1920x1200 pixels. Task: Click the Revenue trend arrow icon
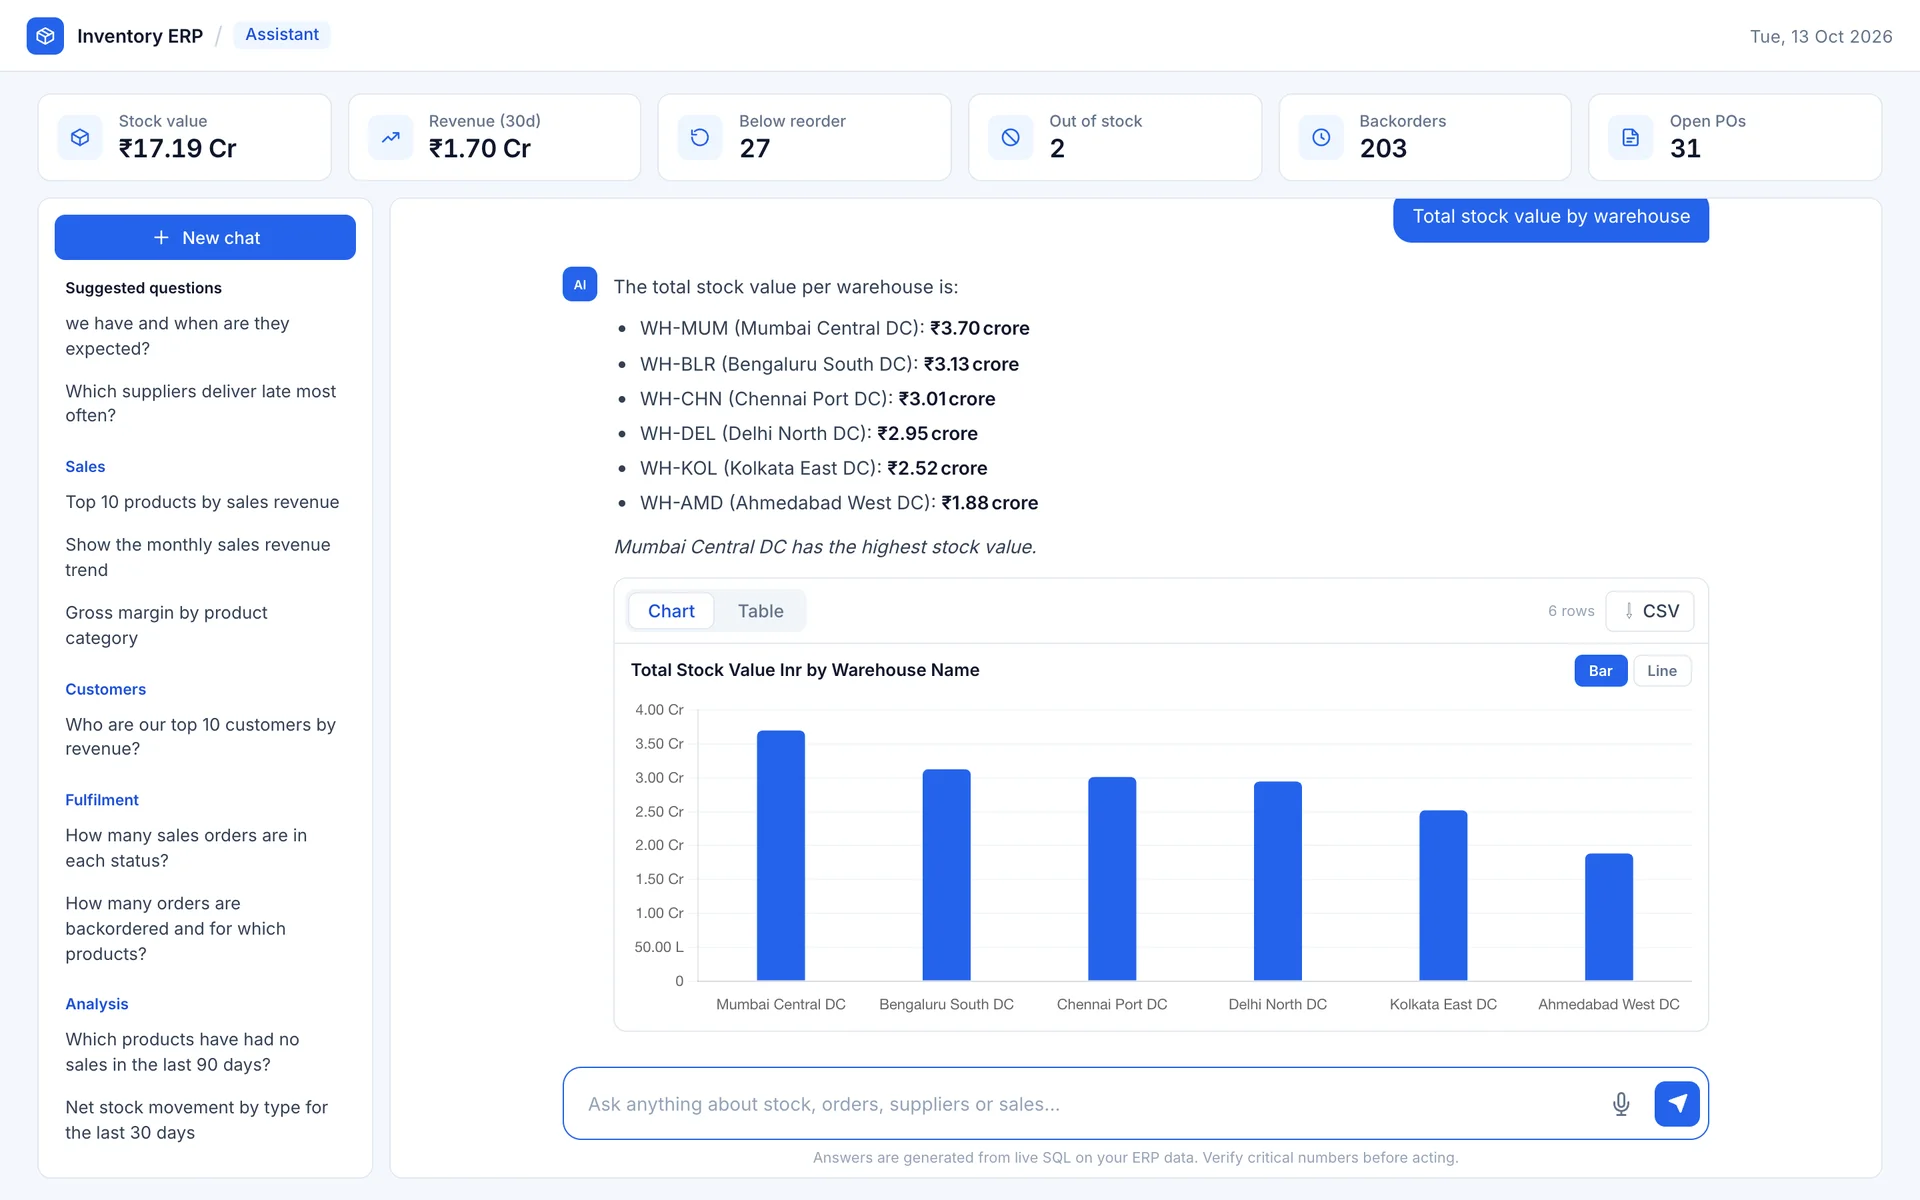pyautogui.click(x=390, y=137)
